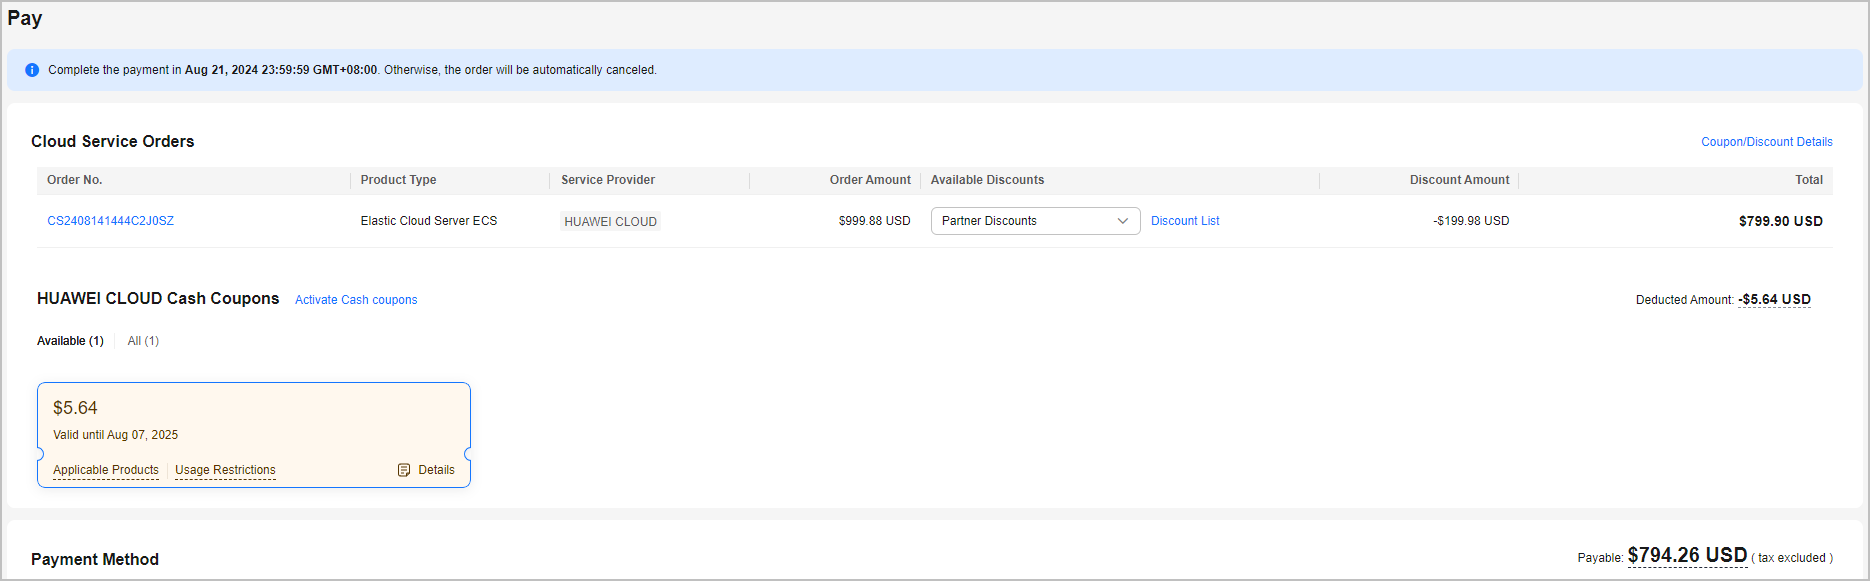
Task: Select the $5.64 cash coupon card
Action: click(x=253, y=420)
